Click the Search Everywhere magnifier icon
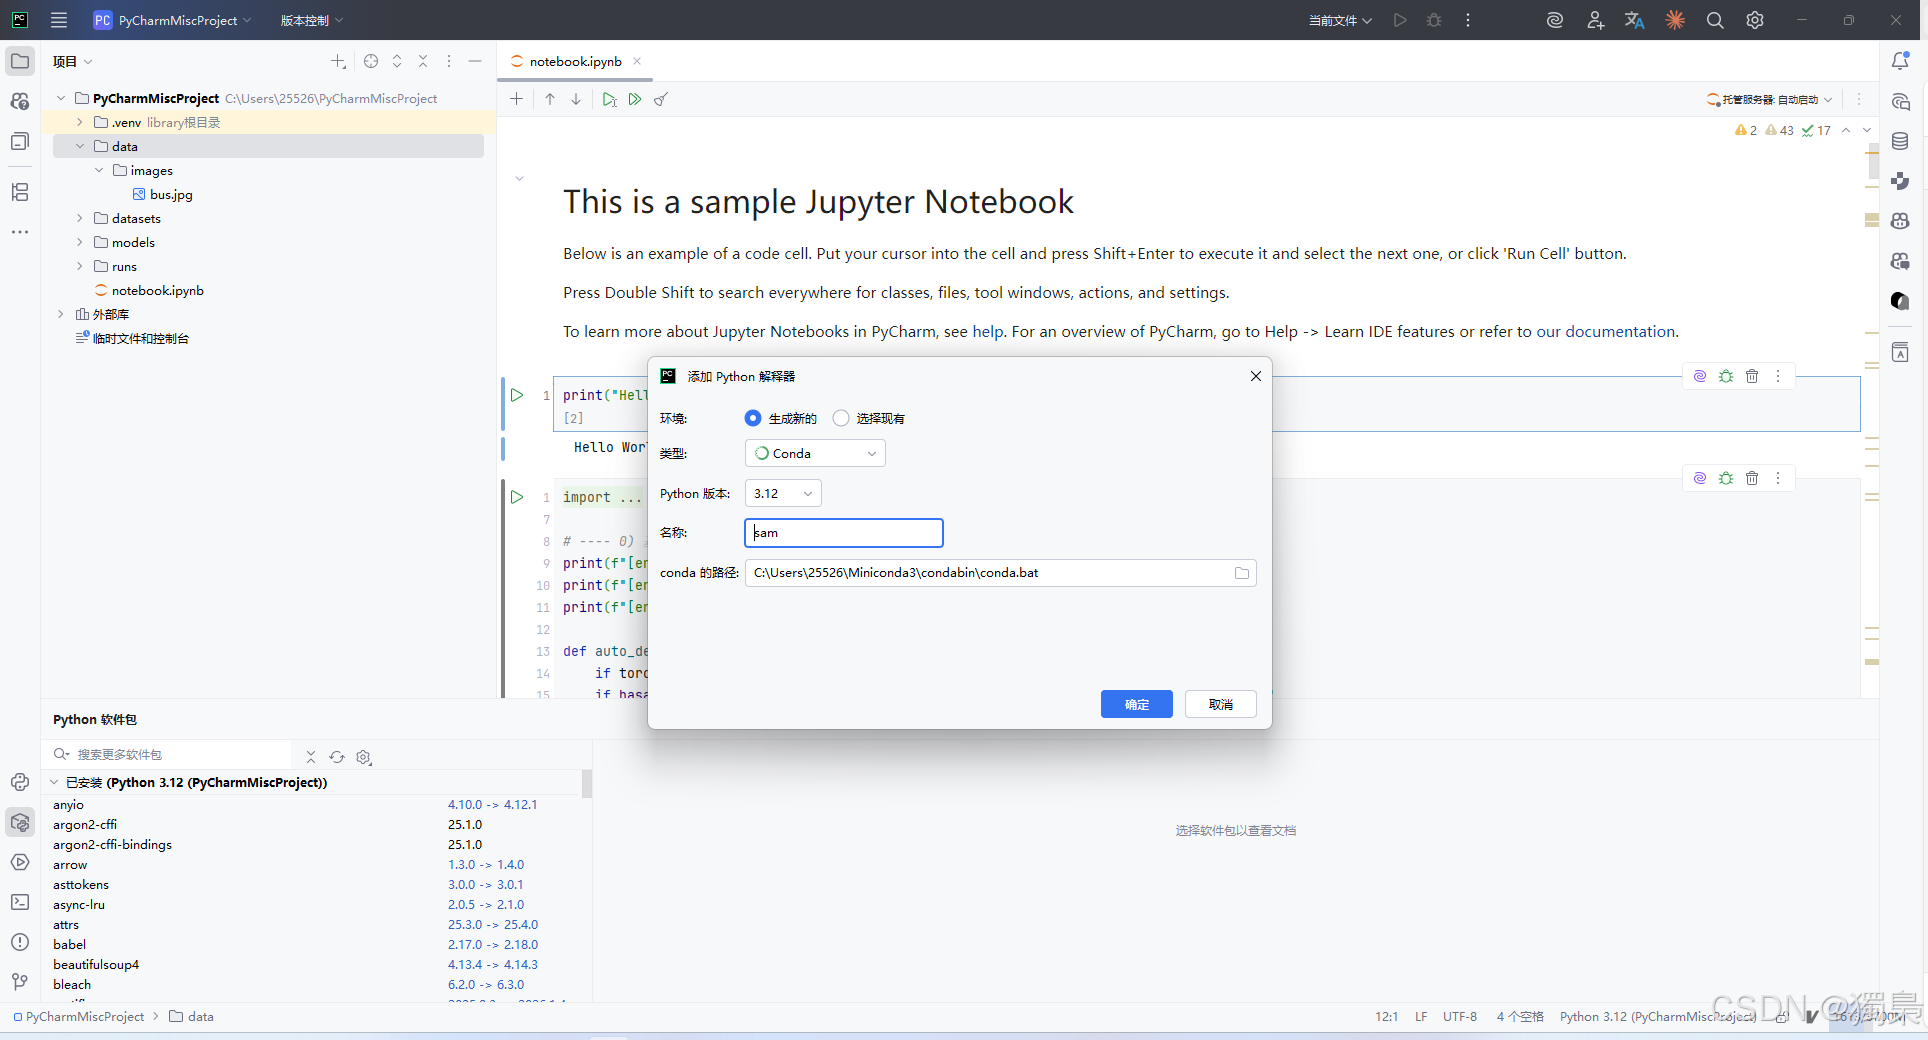The image size is (1928, 1040). 1715,20
